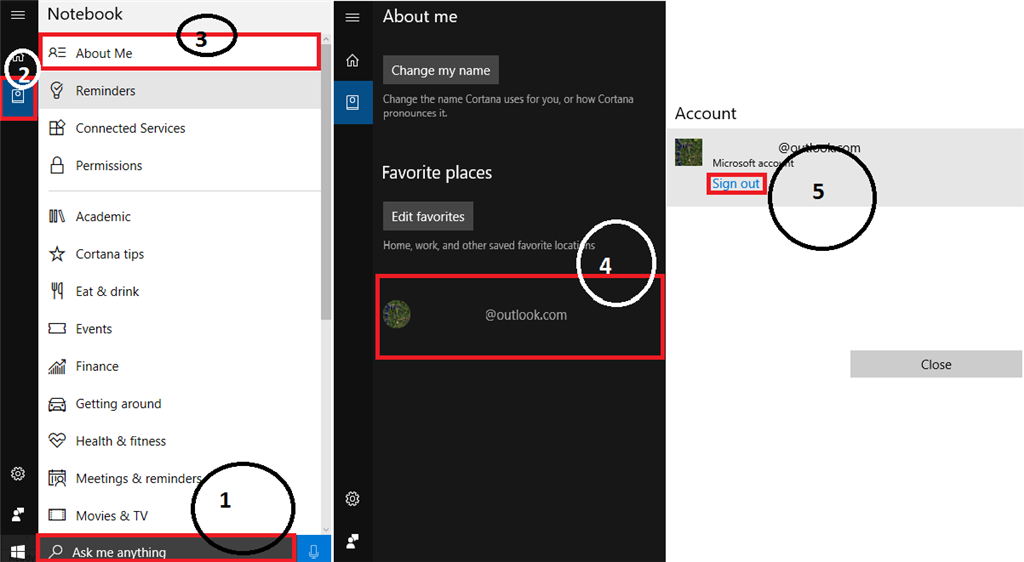
Task: Click Movies & TV film icon
Action: click(x=57, y=515)
